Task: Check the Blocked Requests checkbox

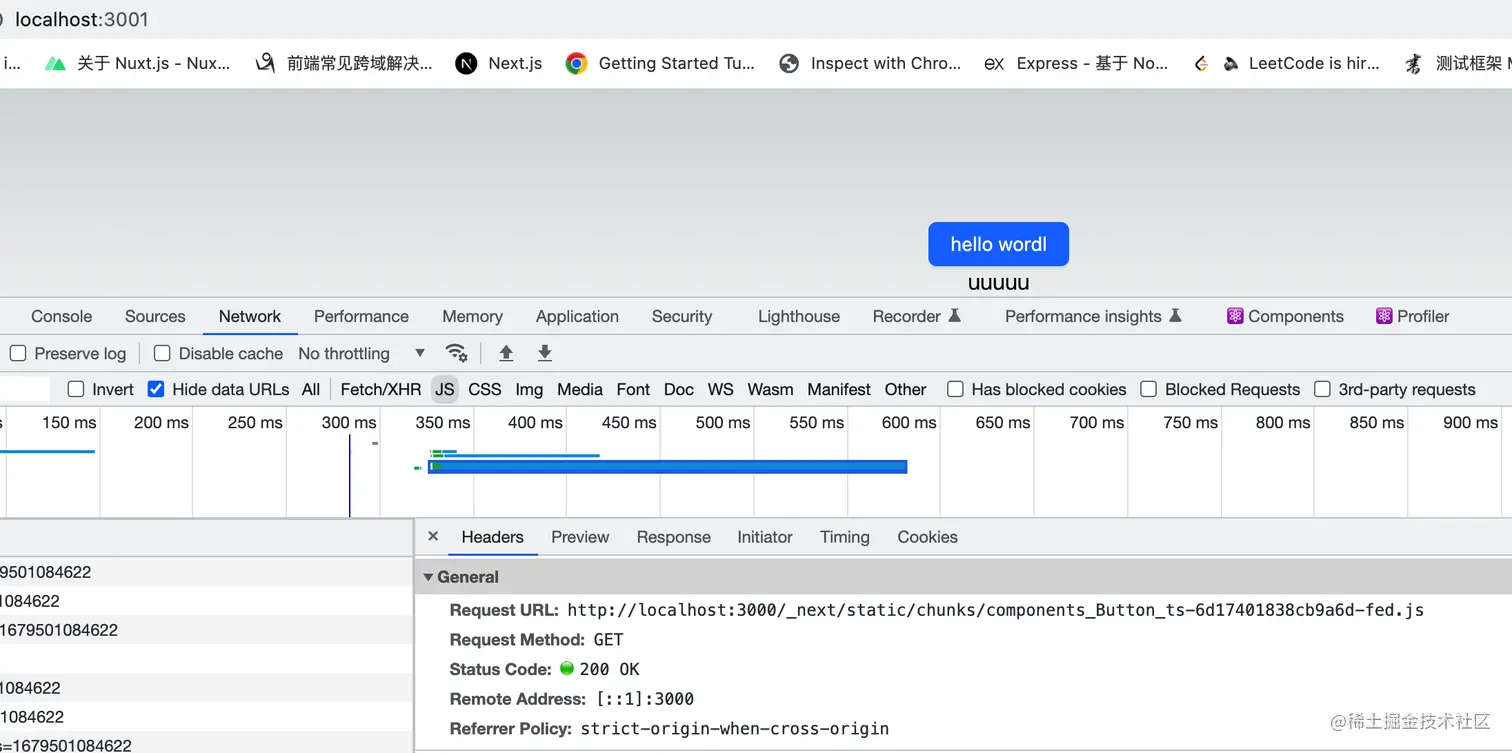Action: [1149, 389]
